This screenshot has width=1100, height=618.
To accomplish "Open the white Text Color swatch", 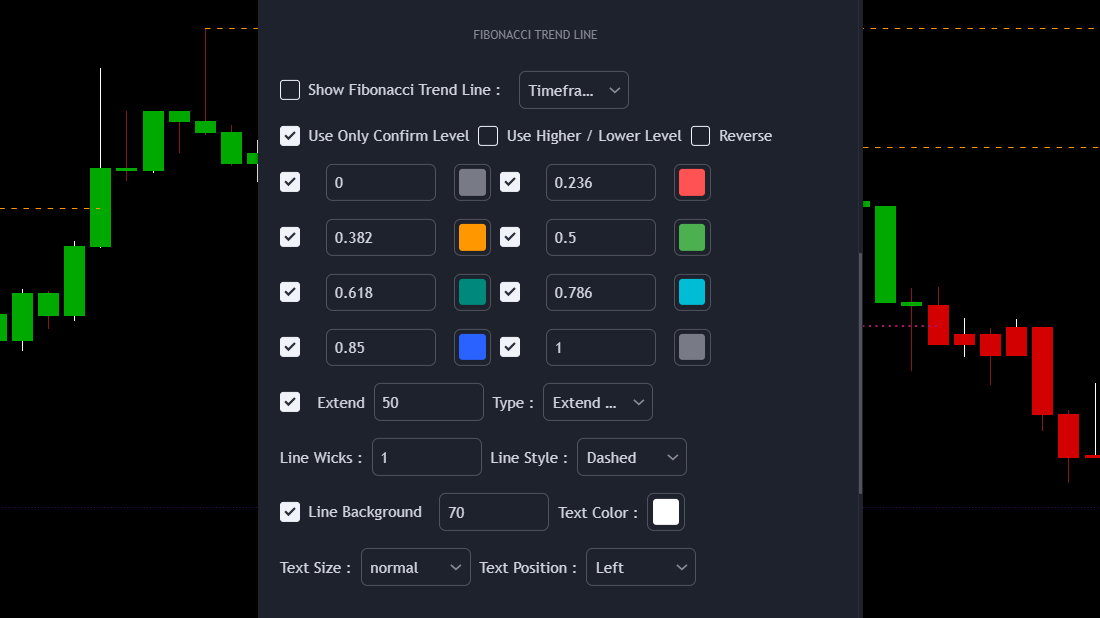I will click(666, 512).
